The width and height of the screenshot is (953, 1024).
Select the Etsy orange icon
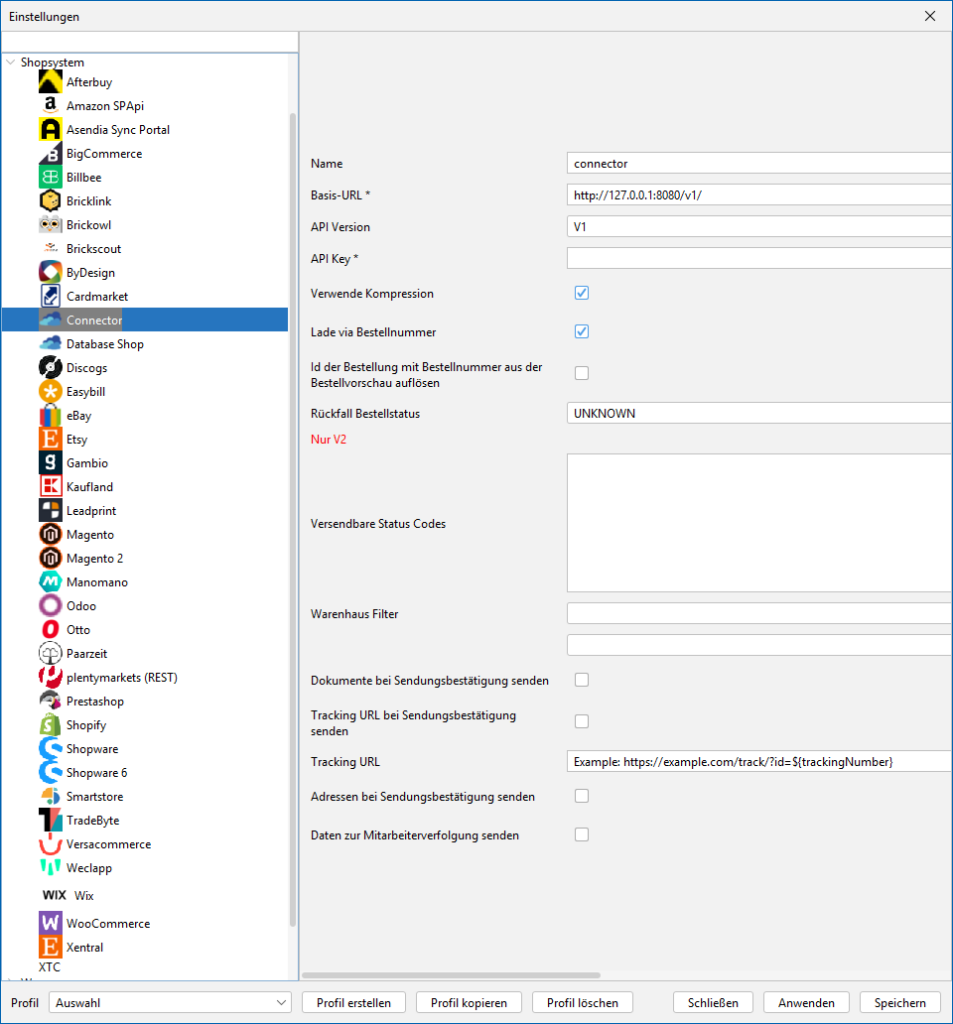(x=50, y=439)
